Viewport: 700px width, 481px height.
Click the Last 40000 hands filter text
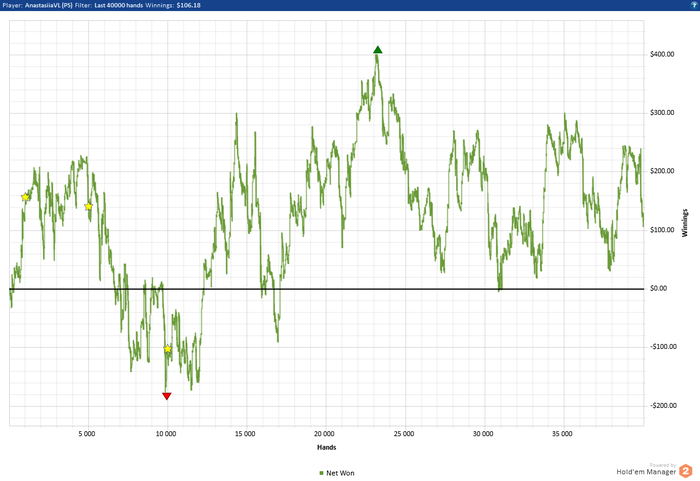click(119, 5)
